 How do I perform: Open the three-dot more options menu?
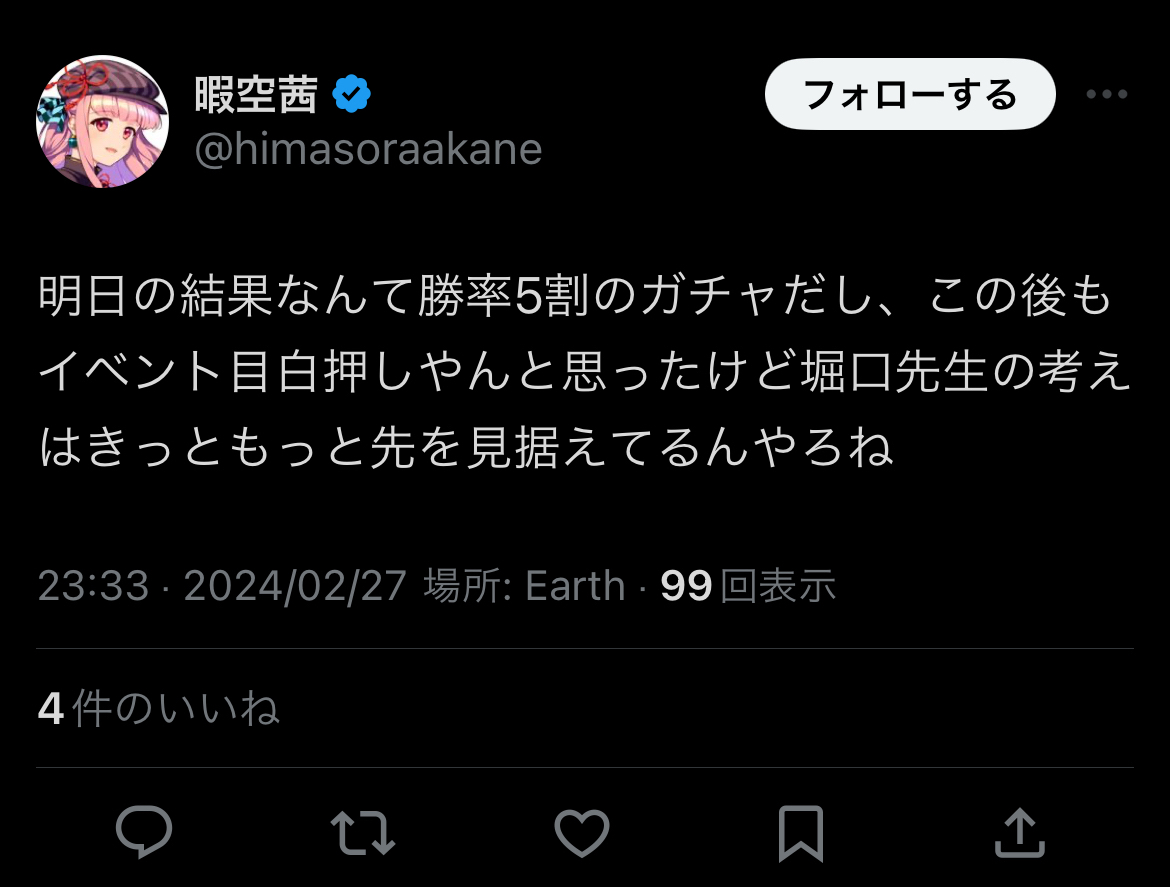pyautogui.click(x=1106, y=95)
